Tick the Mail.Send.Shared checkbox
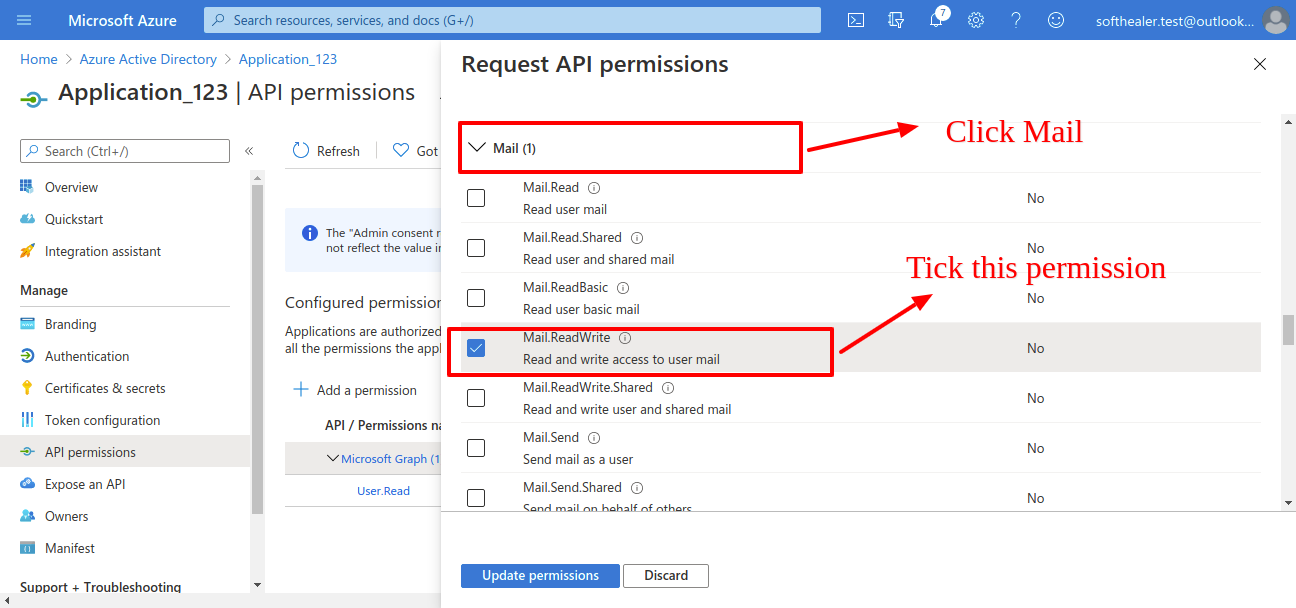The image size is (1296, 608). point(476,498)
